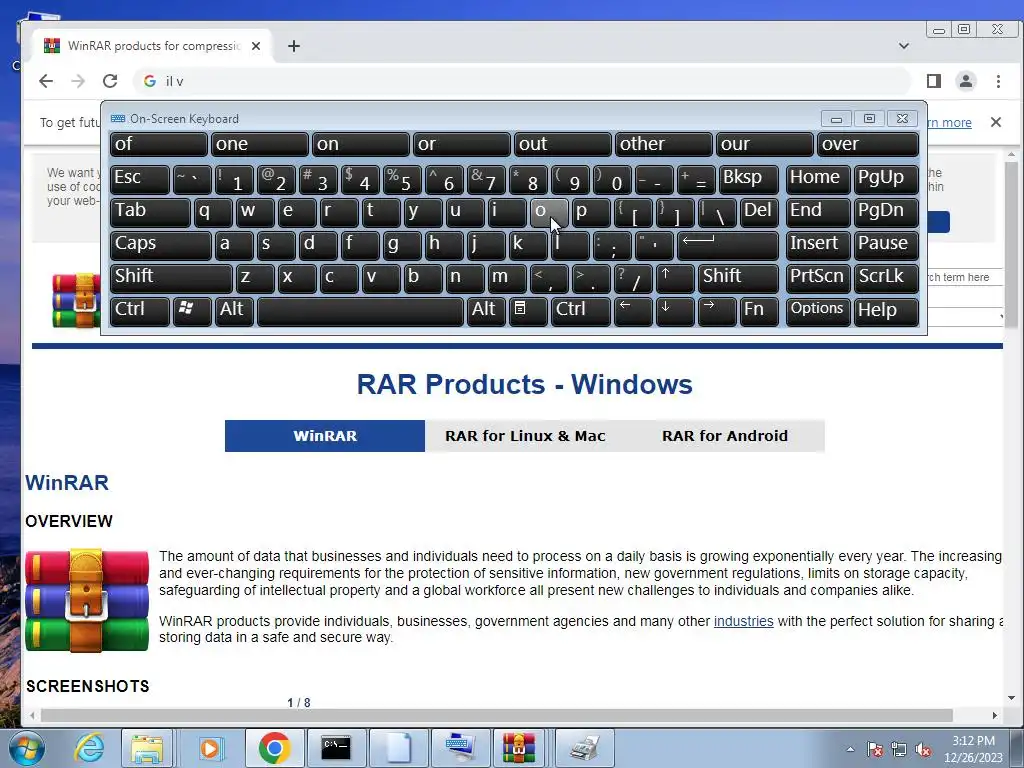Reload the page in Chrome
This screenshot has height=768, width=1024.
(110, 81)
